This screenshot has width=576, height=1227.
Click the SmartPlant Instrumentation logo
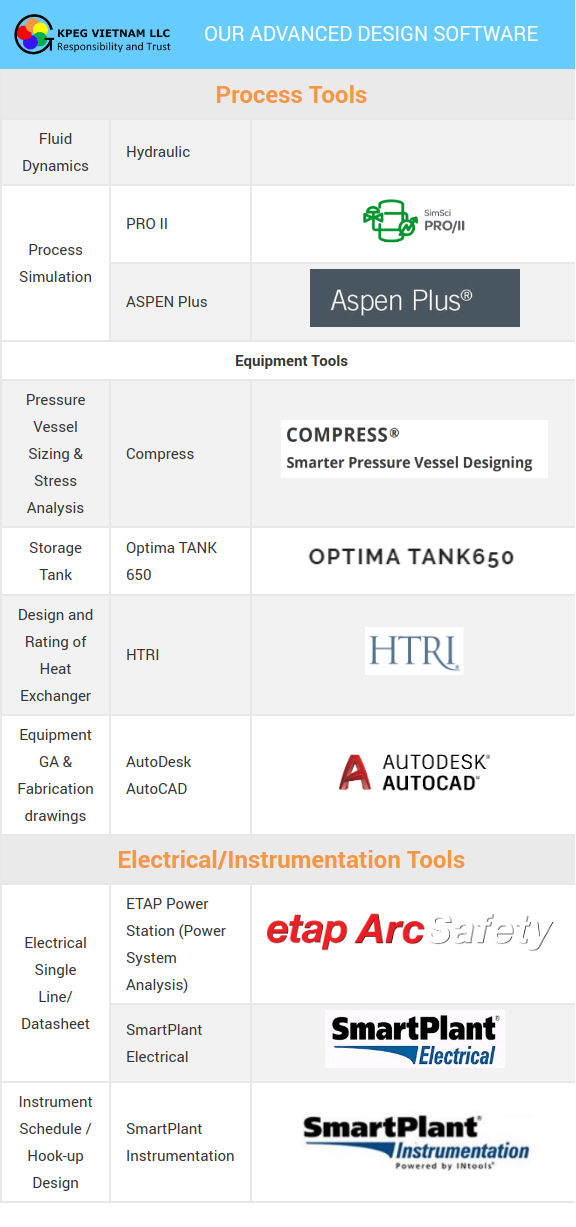point(415,1142)
